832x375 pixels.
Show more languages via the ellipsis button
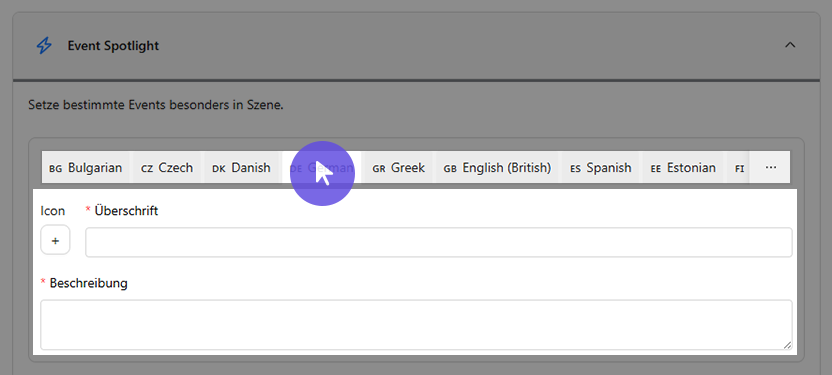(771, 168)
